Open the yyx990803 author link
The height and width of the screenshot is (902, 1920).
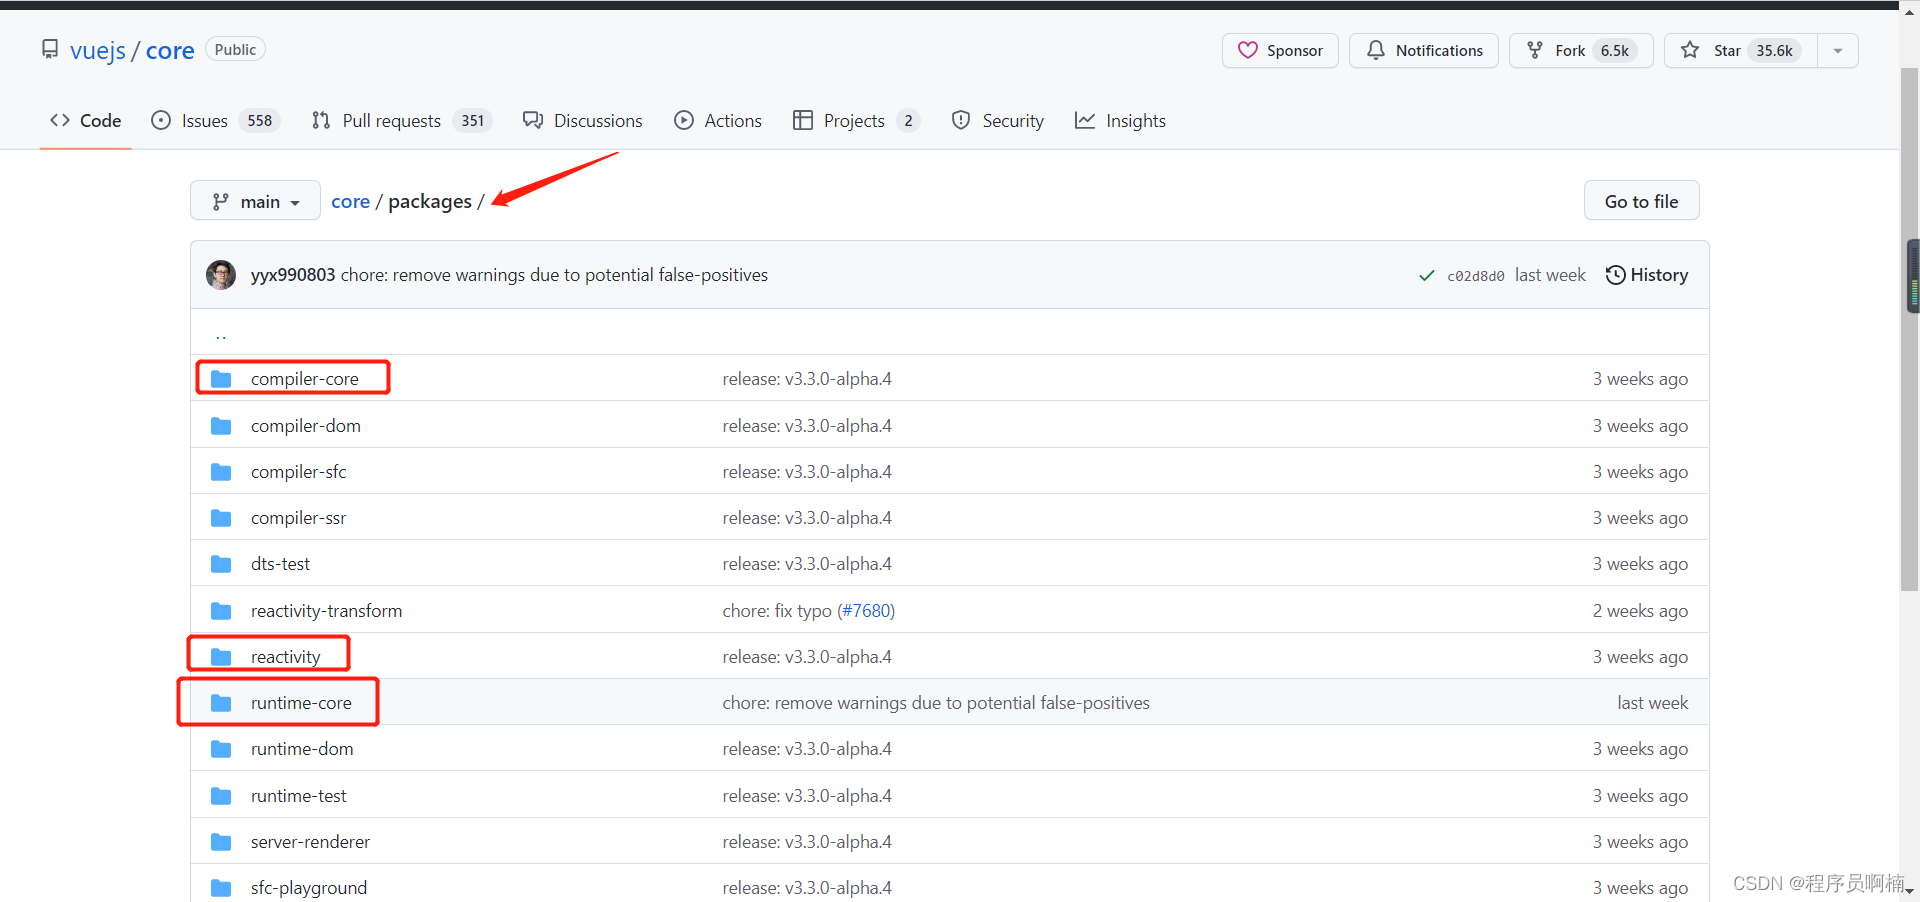coord(293,275)
